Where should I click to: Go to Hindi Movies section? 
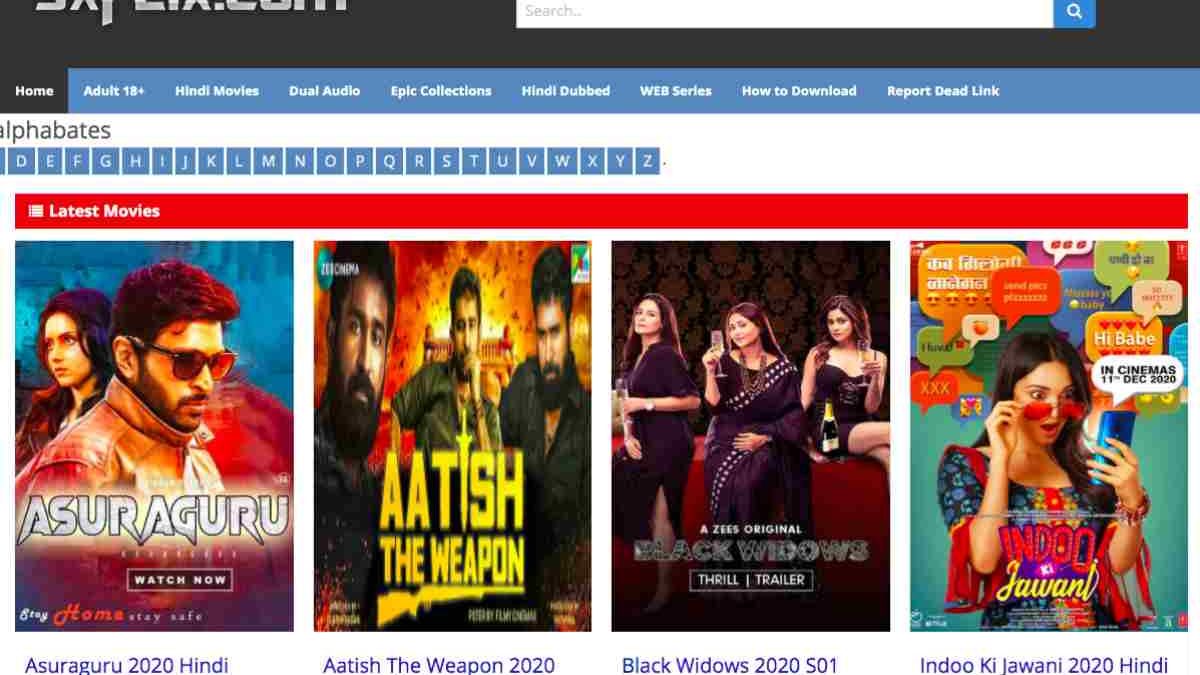pyautogui.click(x=217, y=91)
